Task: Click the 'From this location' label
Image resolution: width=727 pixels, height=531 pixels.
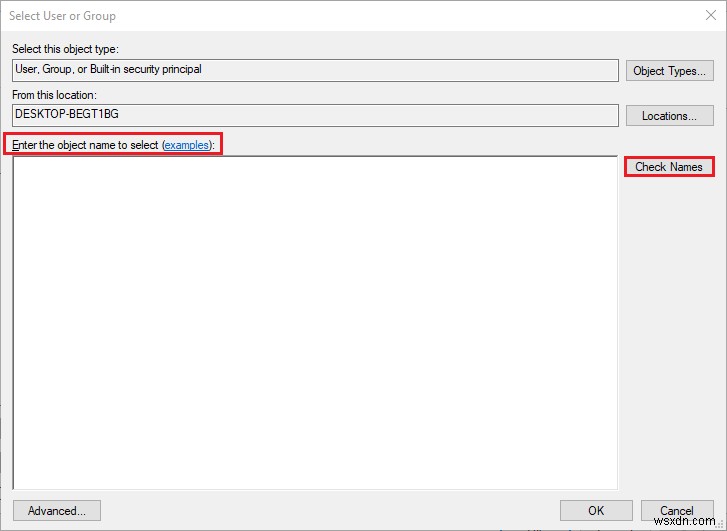Action: click(54, 95)
